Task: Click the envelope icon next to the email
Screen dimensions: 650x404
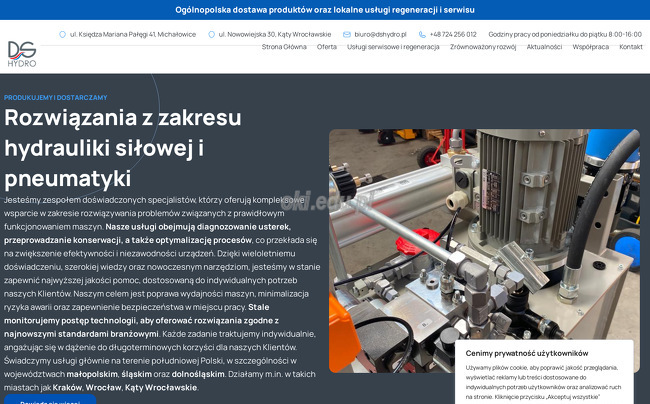Action: [347, 34]
